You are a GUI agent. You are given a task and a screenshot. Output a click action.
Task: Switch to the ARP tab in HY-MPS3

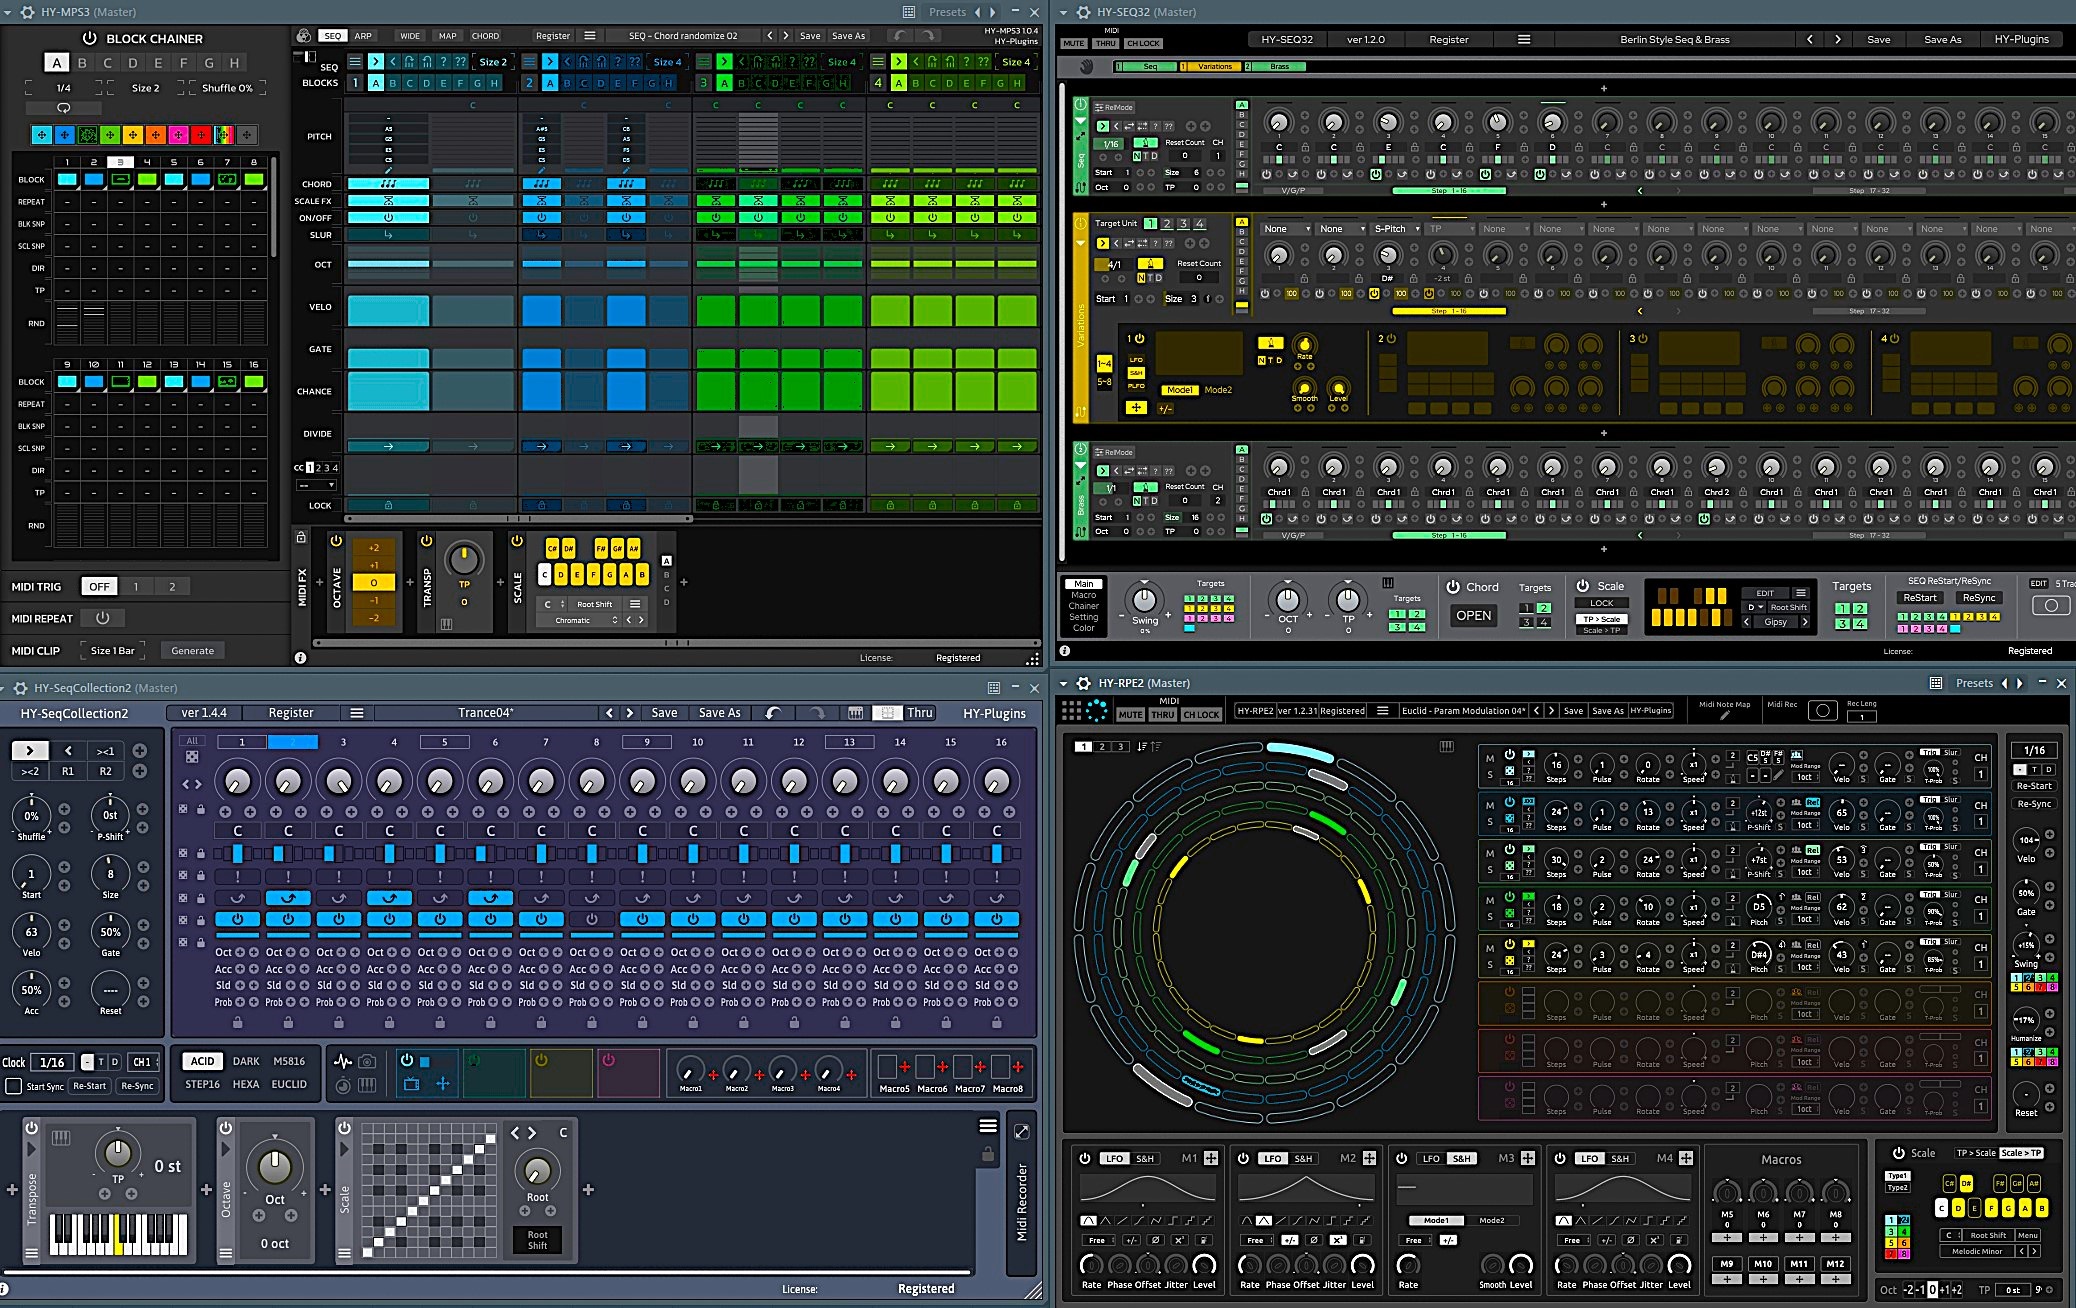[363, 36]
